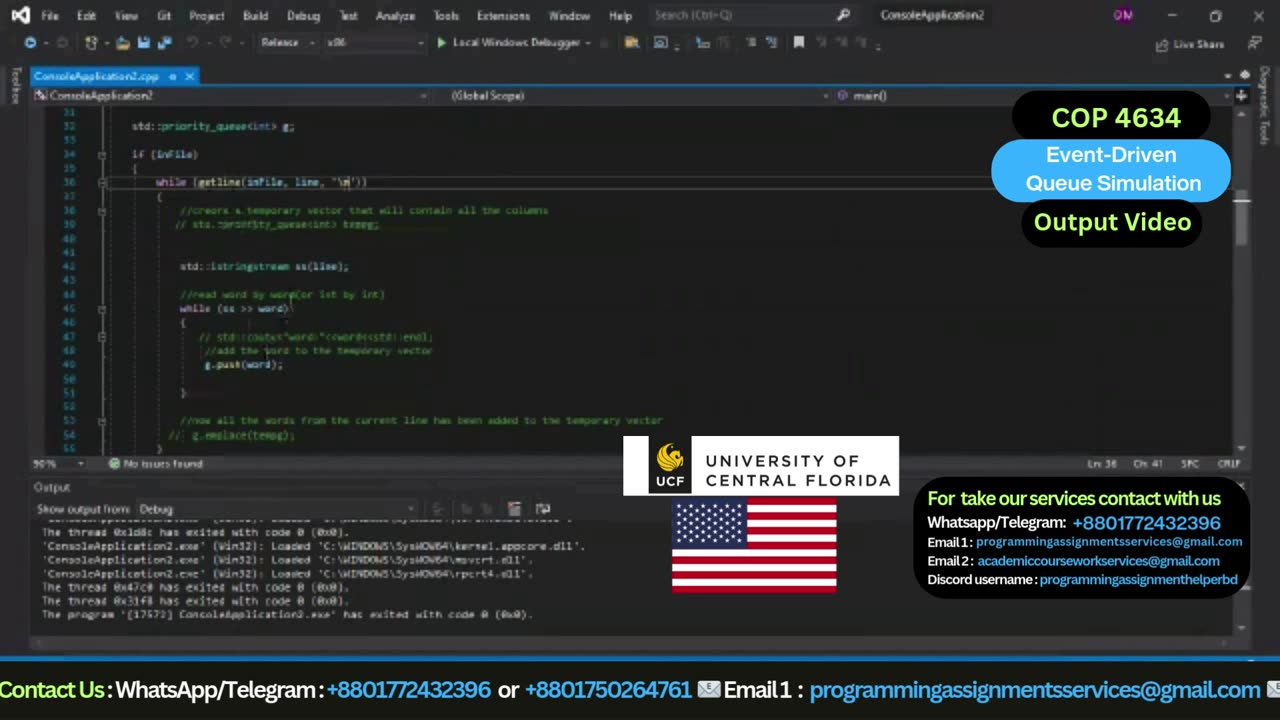This screenshot has width=1280, height=720.
Task: Click the Clear All icon in Output panel
Action: 514,509
